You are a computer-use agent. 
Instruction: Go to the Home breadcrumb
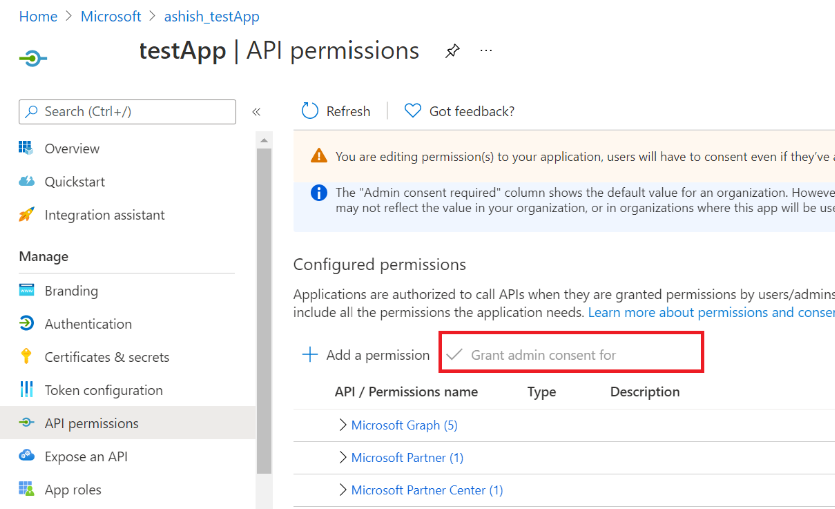[38, 17]
